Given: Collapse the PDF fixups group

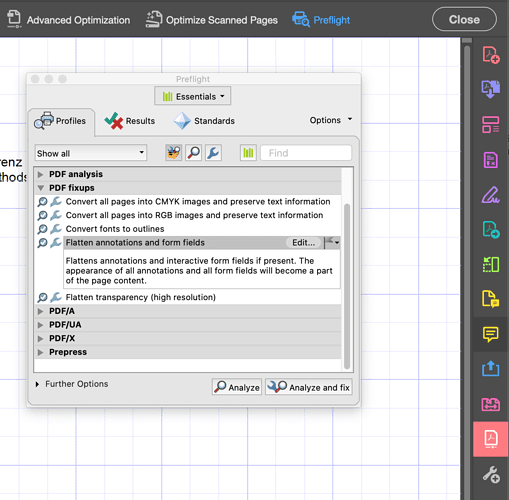Looking at the screenshot, I should coord(41,188).
